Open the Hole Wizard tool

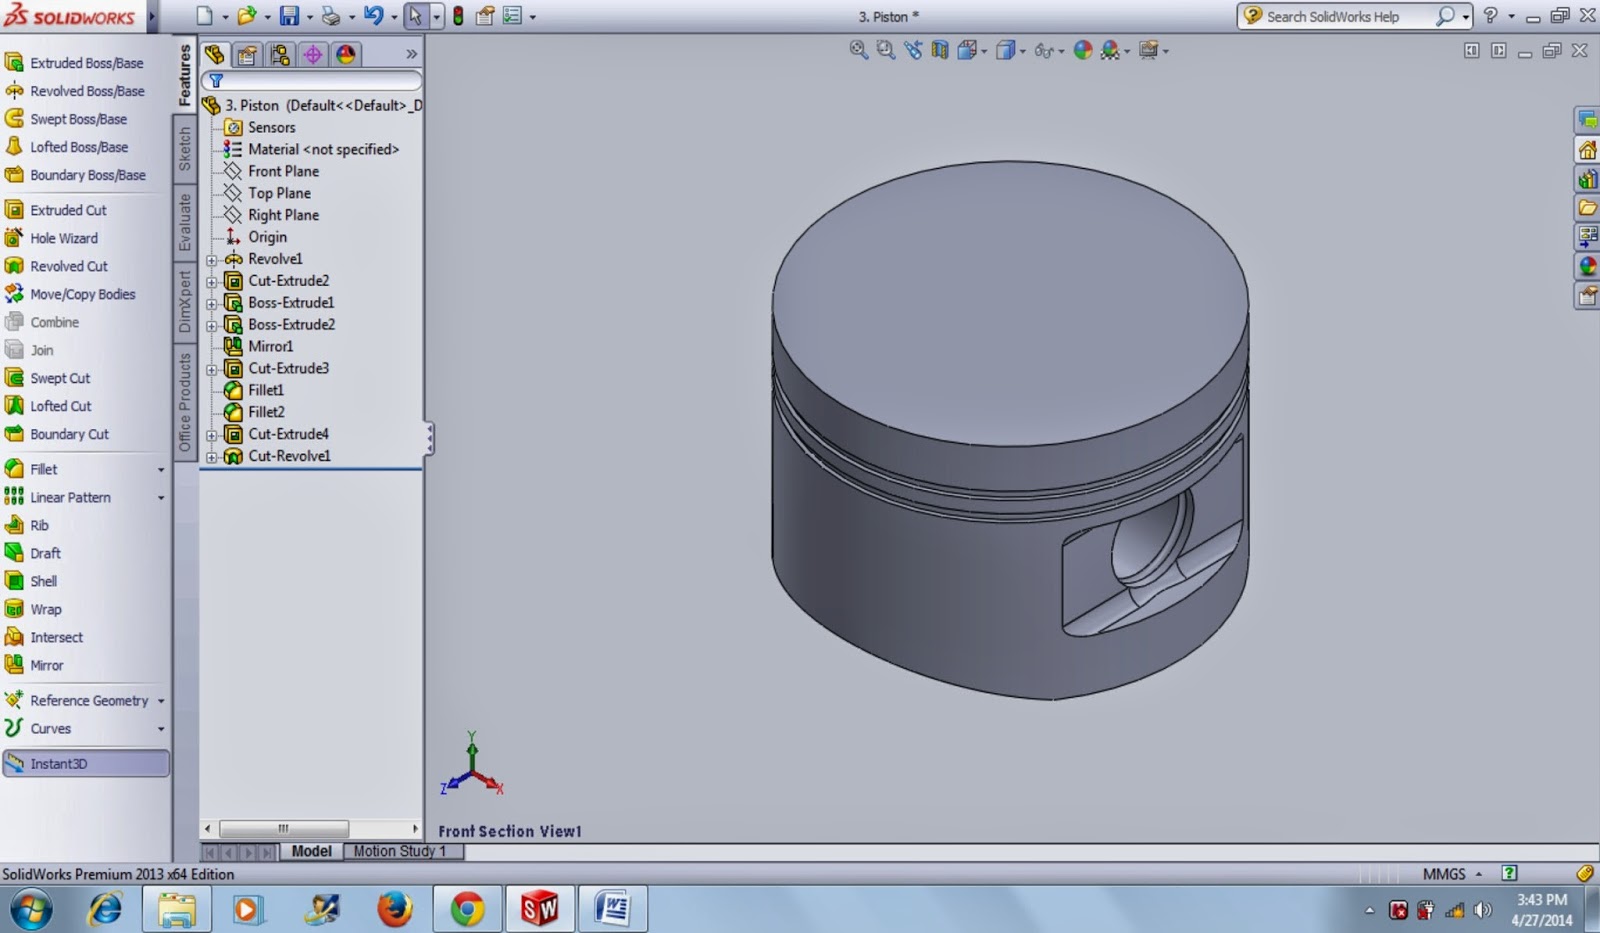[x=52, y=238]
